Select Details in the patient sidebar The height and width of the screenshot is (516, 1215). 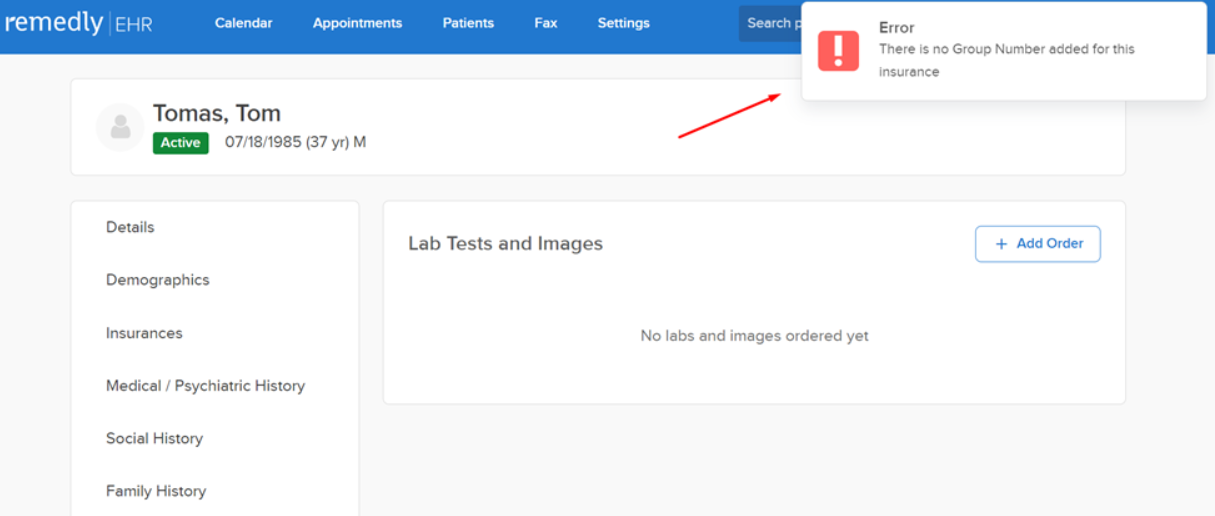tap(130, 227)
